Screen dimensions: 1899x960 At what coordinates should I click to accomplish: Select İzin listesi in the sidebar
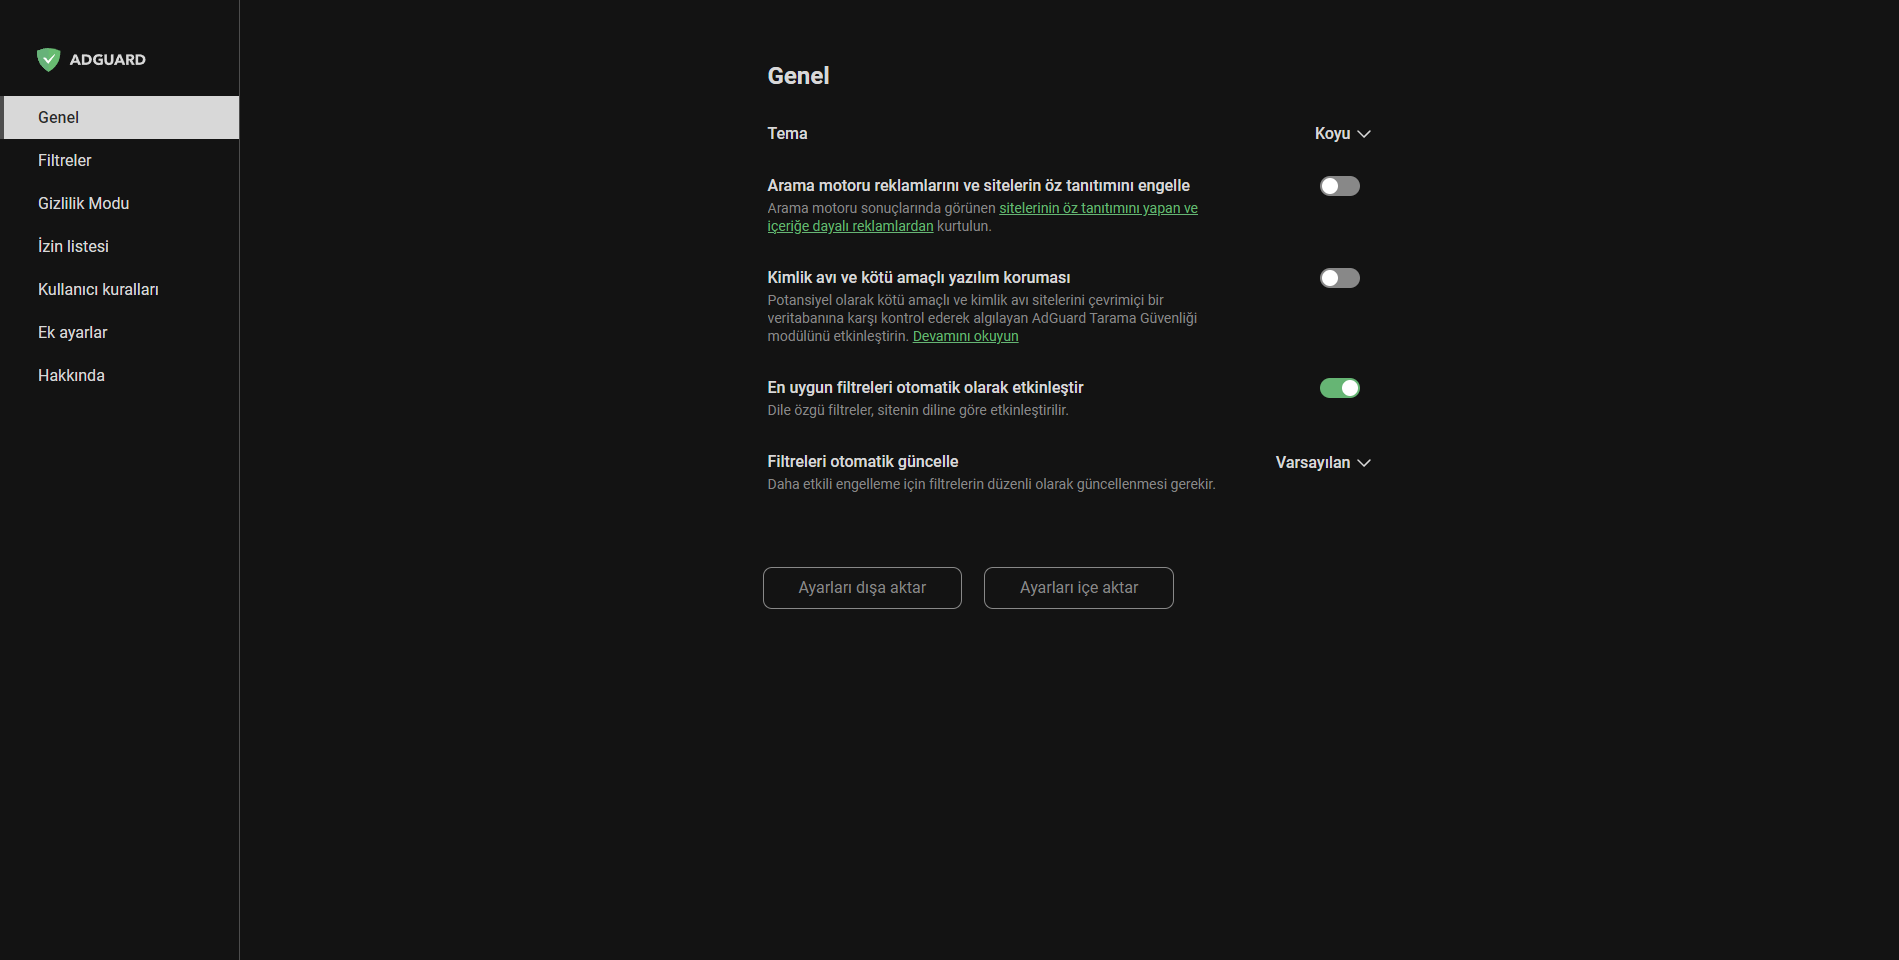[x=121, y=246]
